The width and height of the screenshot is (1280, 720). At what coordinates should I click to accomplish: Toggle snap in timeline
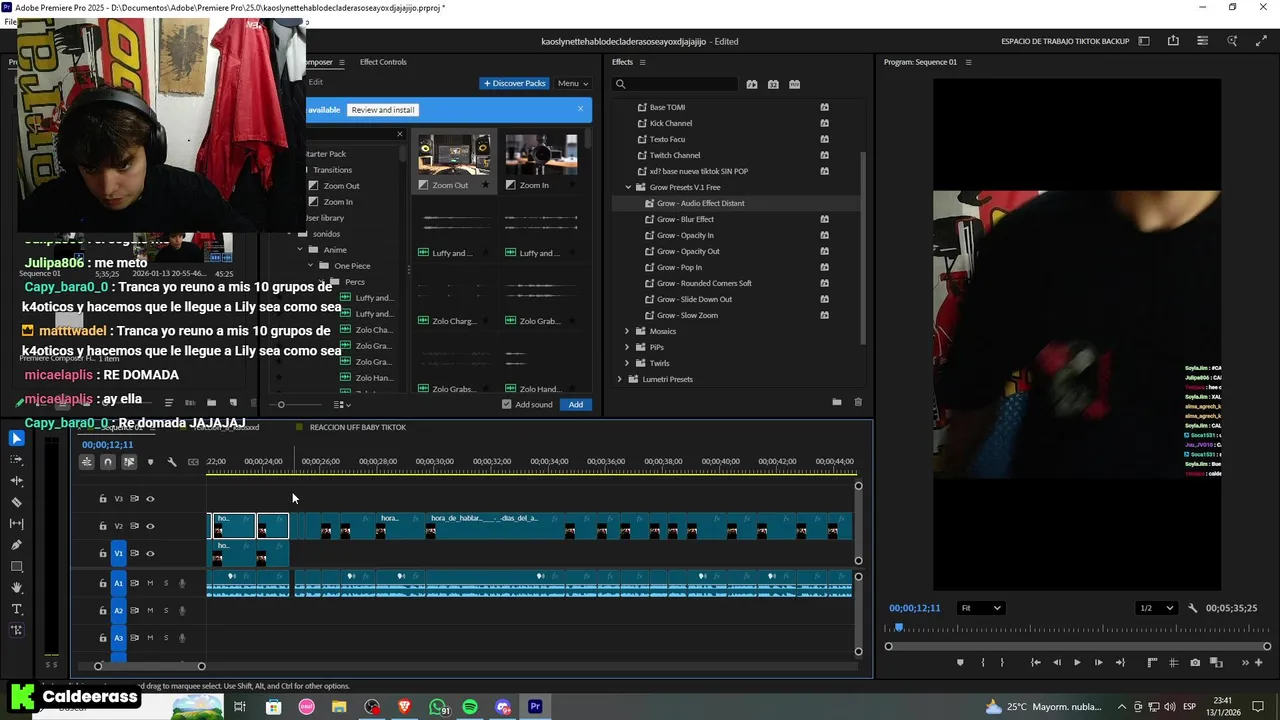[107, 462]
